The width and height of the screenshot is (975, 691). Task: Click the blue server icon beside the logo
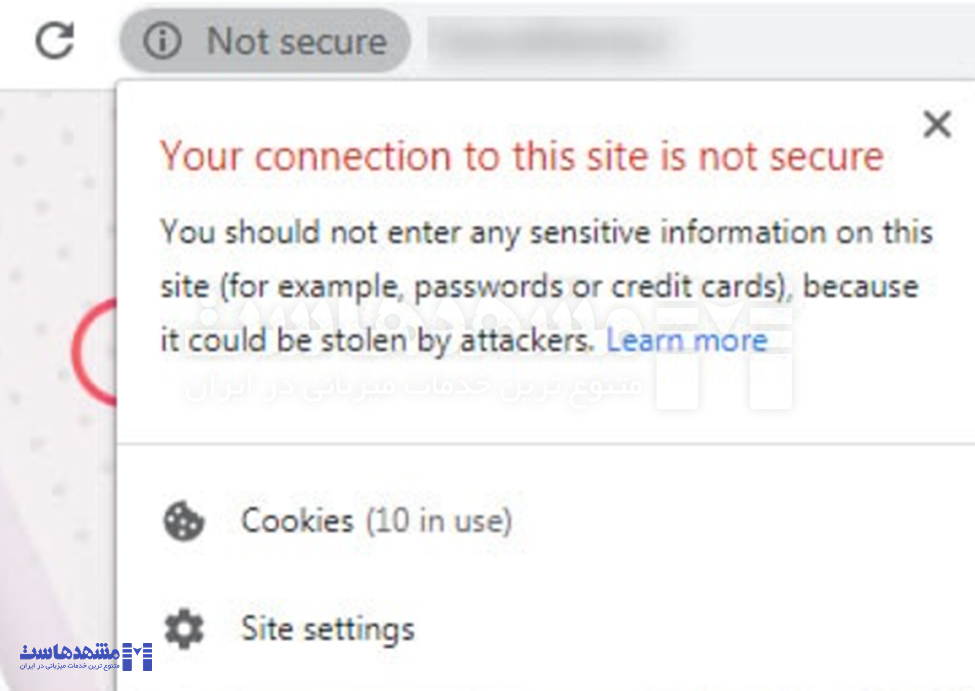click(x=137, y=656)
